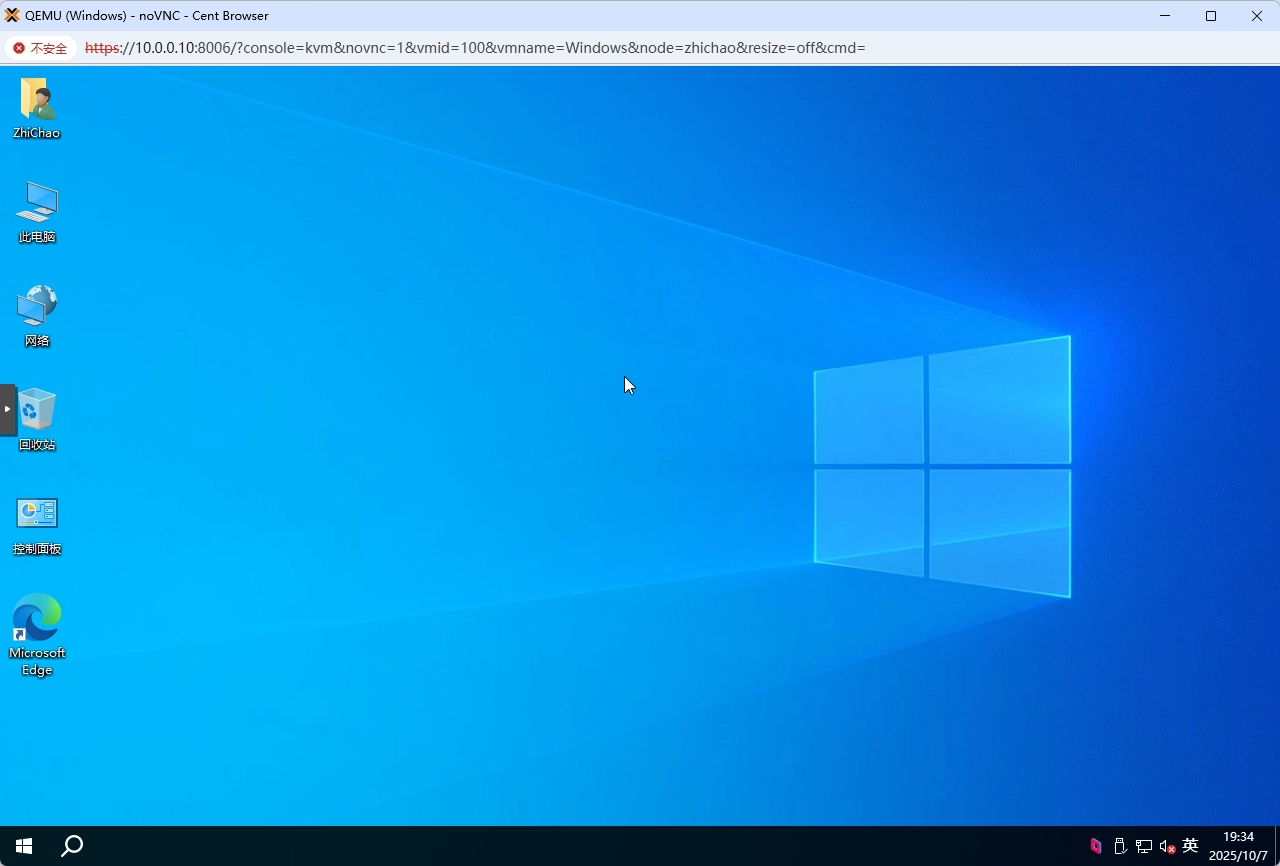Maximize the Cent Browser window
Image resolution: width=1280 pixels, height=866 pixels.
click(1210, 16)
